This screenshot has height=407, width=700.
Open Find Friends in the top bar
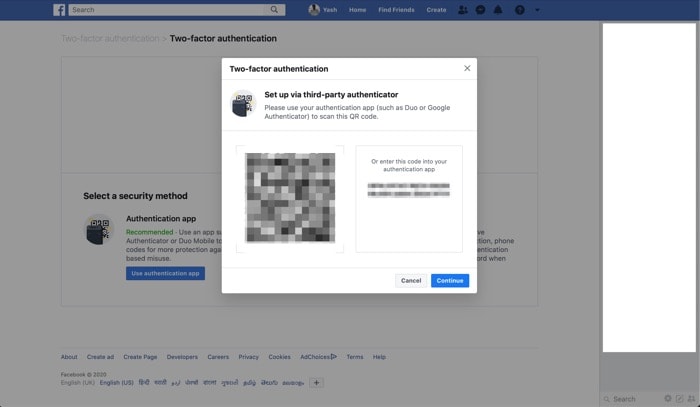tap(396, 10)
